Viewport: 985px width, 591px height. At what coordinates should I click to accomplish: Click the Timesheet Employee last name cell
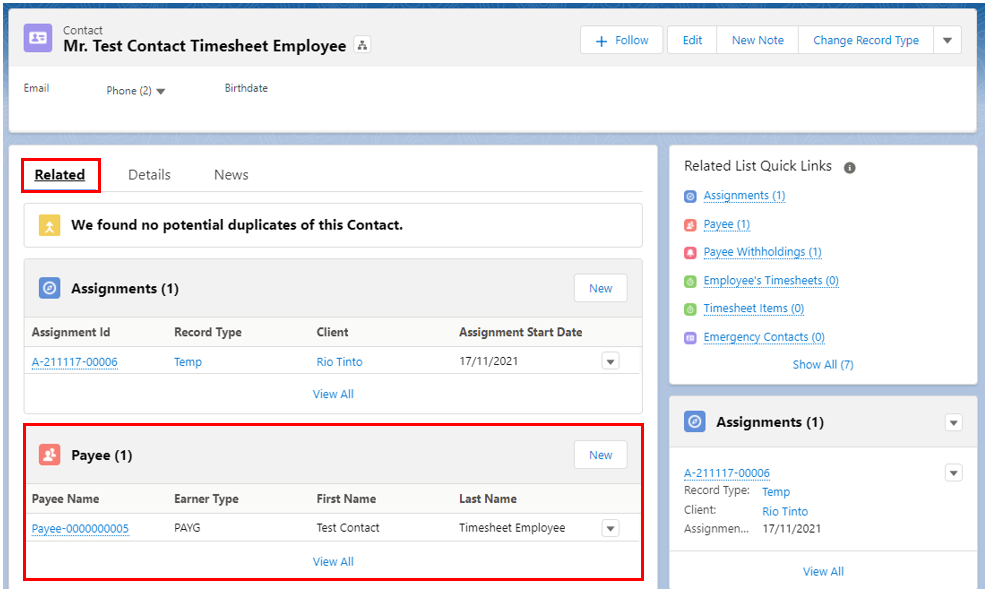[512, 528]
